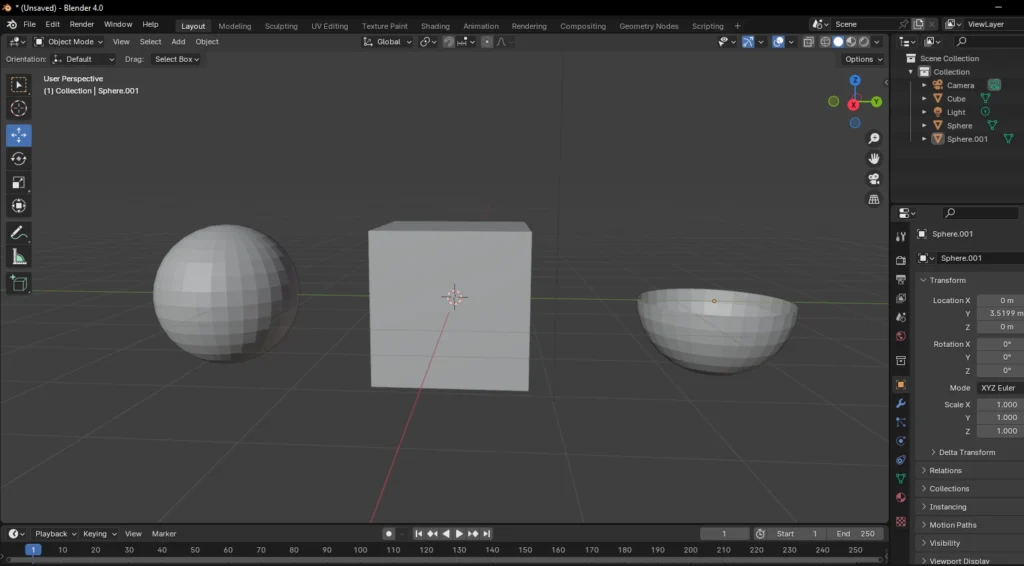Toggle camera view with the camera icon
This screenshot has width=1024, height=566.
point(874,179)
